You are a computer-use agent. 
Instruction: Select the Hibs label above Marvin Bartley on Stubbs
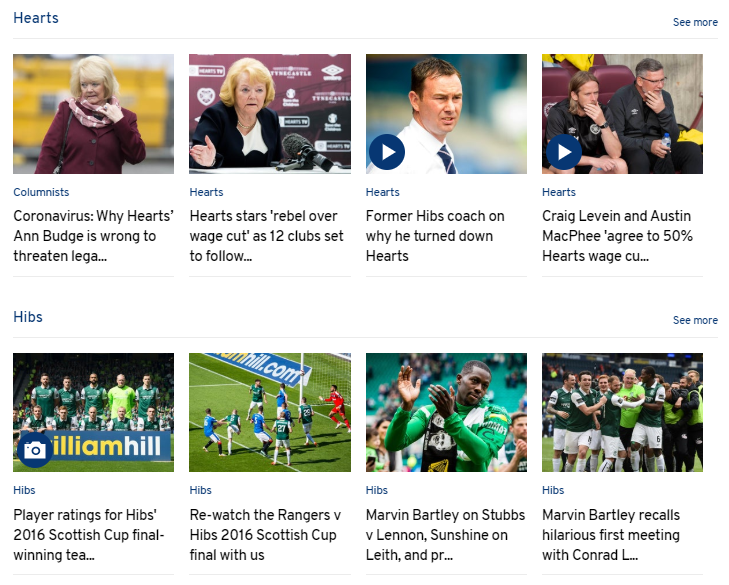[x=377, y=490]
